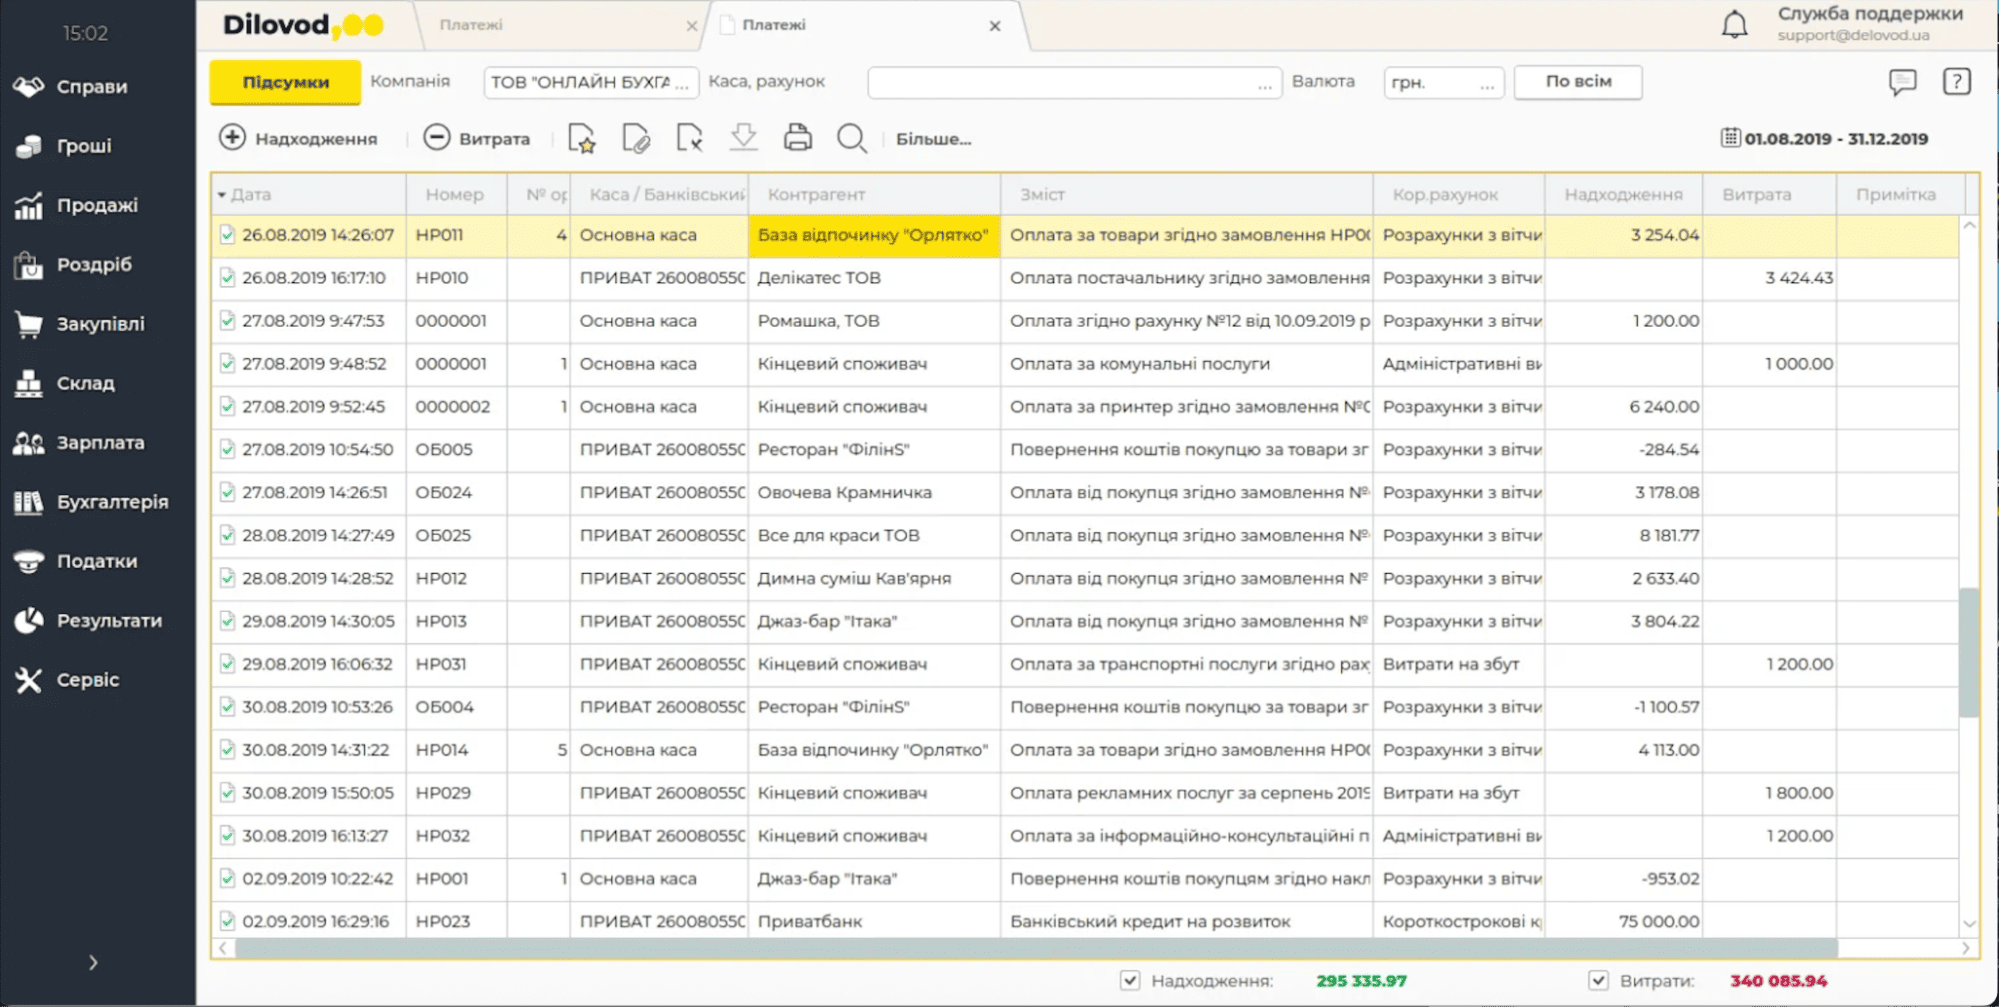Expand the sidebar with bottom chevron

pyautogui.click(x=93, y=962)
